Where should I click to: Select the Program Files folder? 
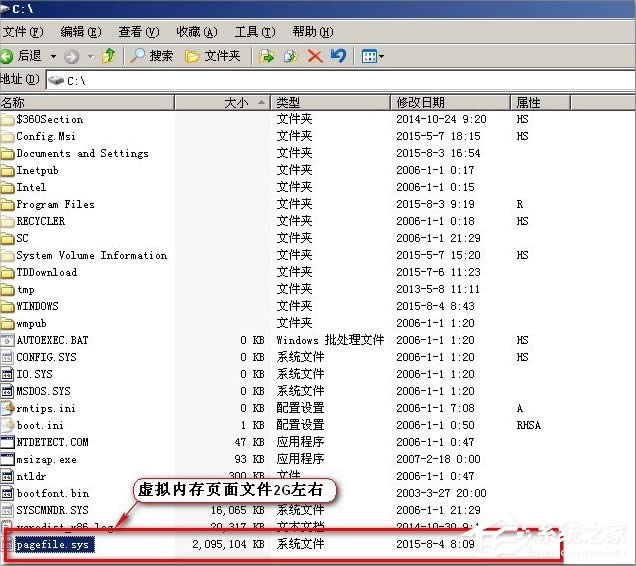point(55,204)
